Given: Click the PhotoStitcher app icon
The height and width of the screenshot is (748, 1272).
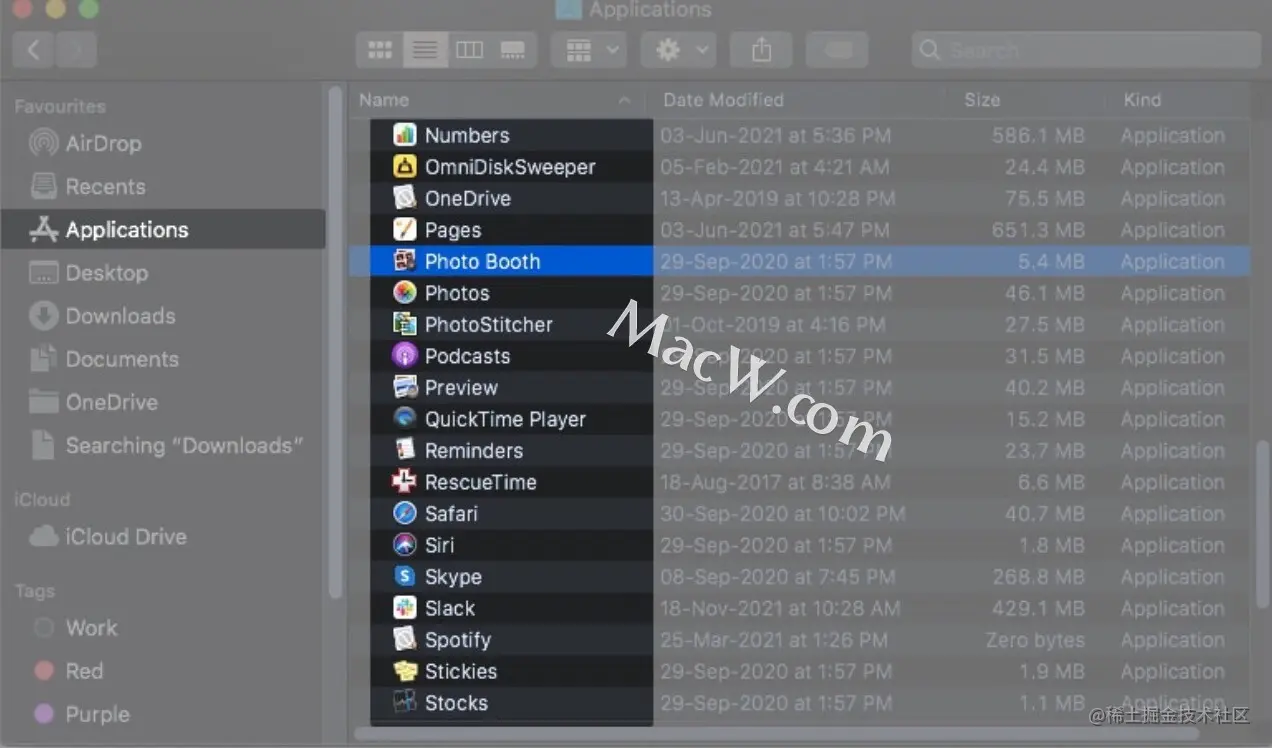Looking at the screenshot, I should click(x=404, y=324).
